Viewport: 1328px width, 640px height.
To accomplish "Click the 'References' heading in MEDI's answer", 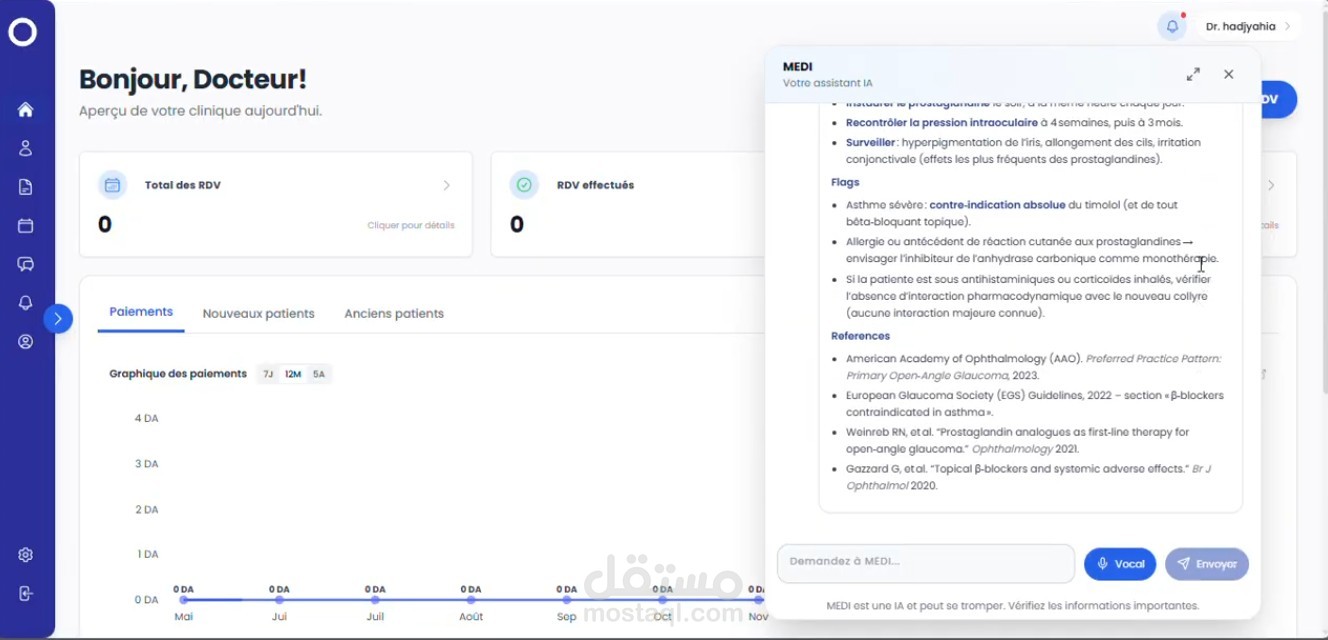I will point(860,336).
